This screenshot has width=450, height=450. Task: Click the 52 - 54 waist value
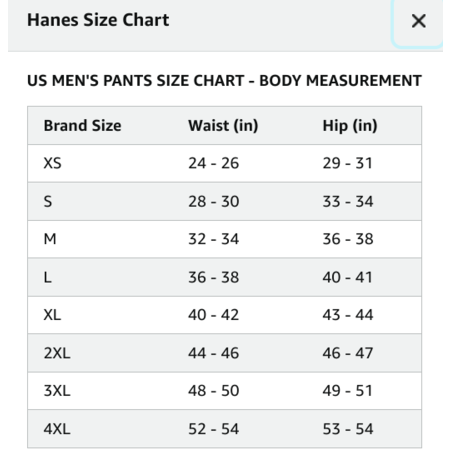(214, 429)
